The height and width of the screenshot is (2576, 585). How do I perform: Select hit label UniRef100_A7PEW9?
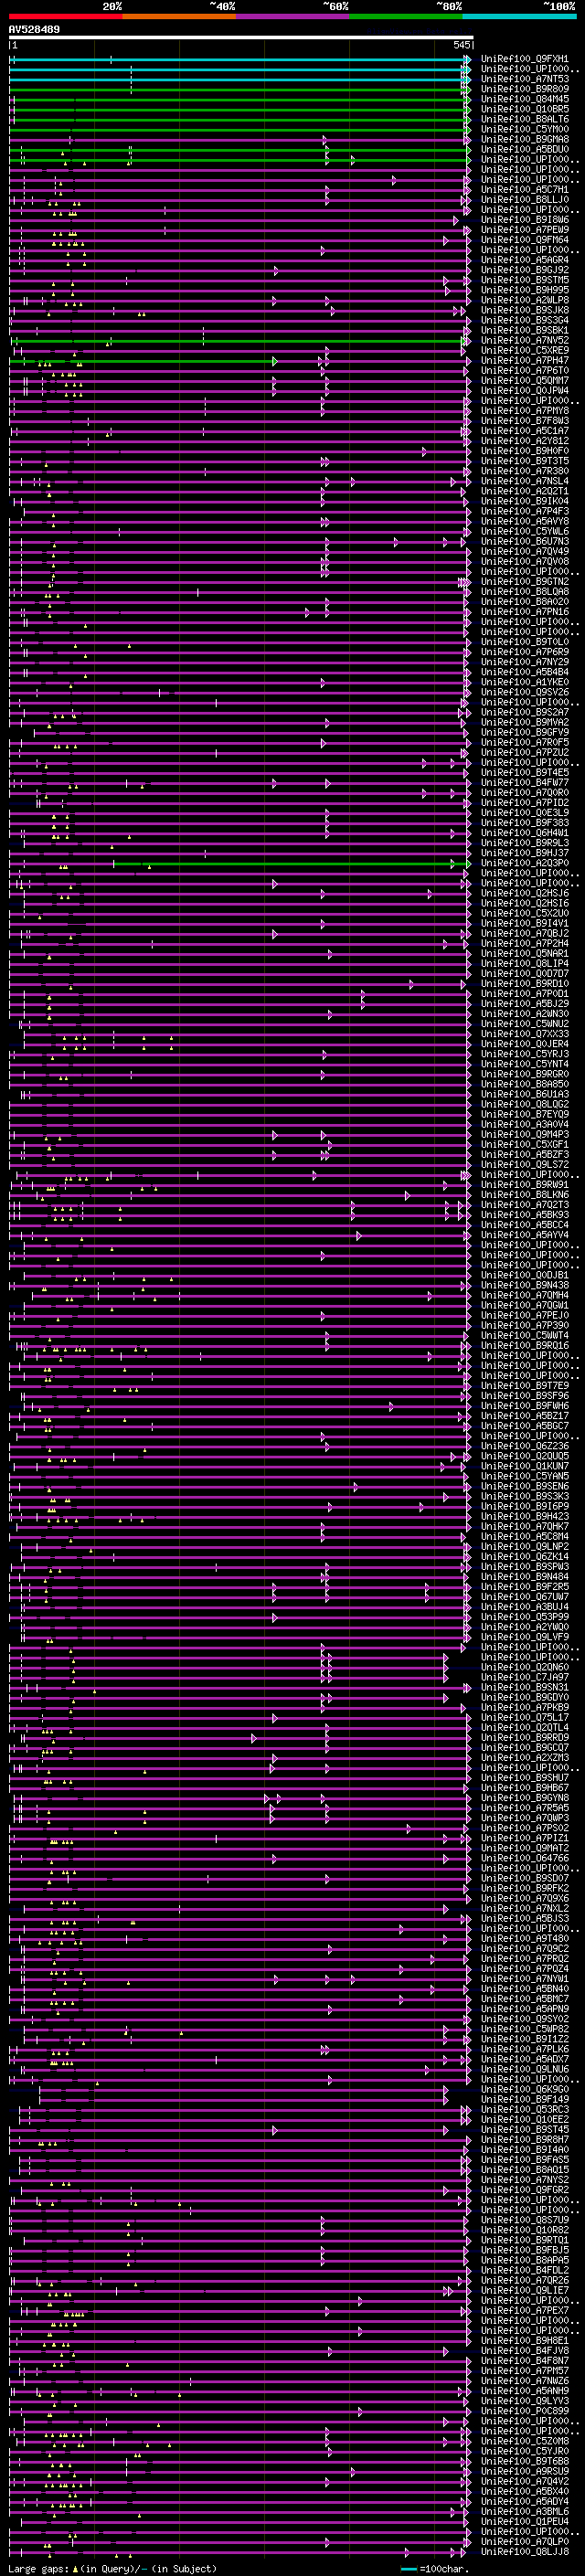(525, 230)
